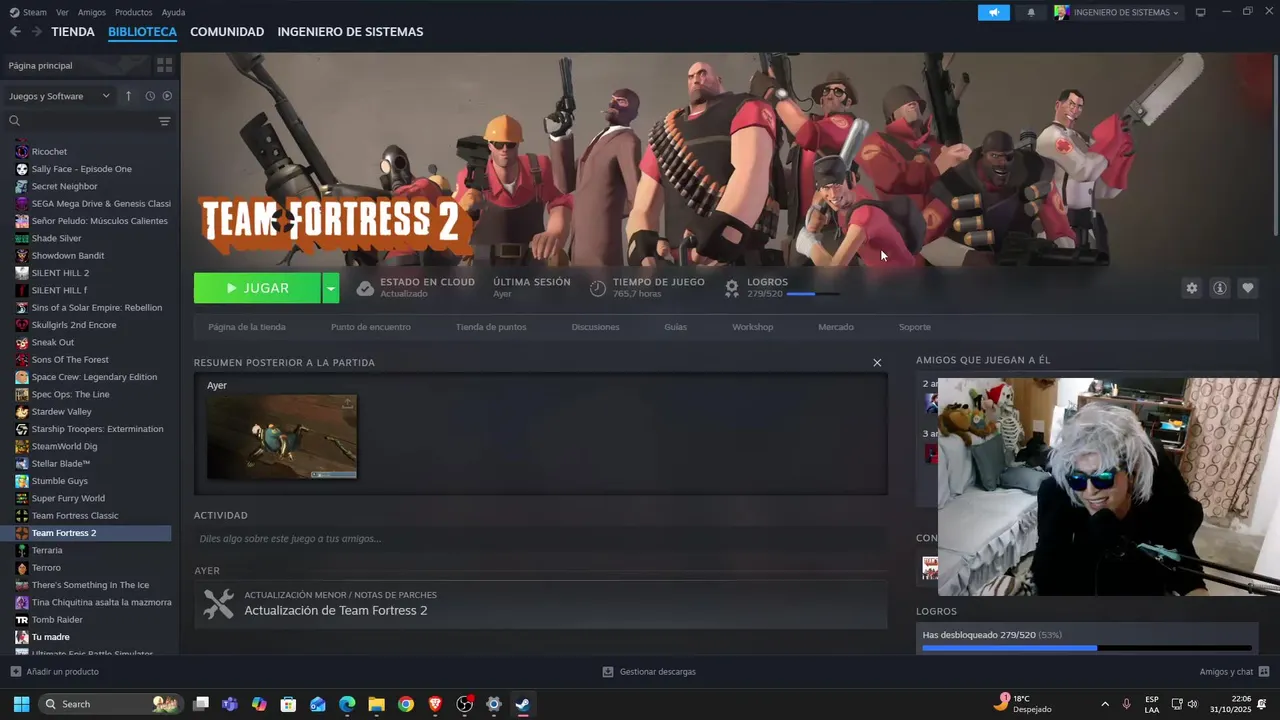Open Workshop link
The width and height of the screenshot is (1280, 720).
point(753,327)
